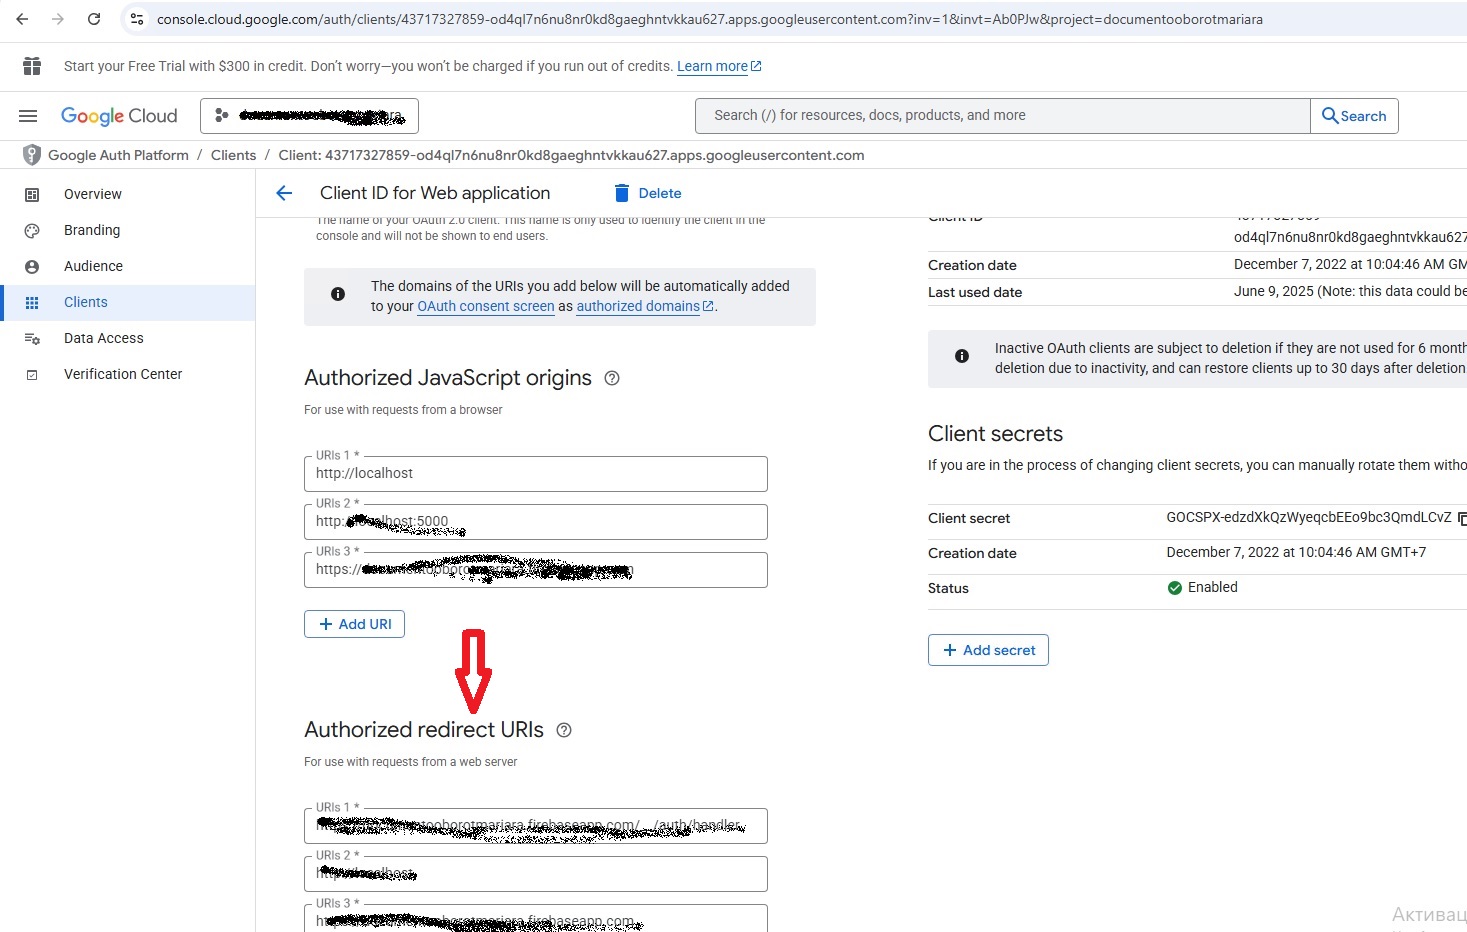
Task: Open the authorized domains link
Action: [645, 306]
